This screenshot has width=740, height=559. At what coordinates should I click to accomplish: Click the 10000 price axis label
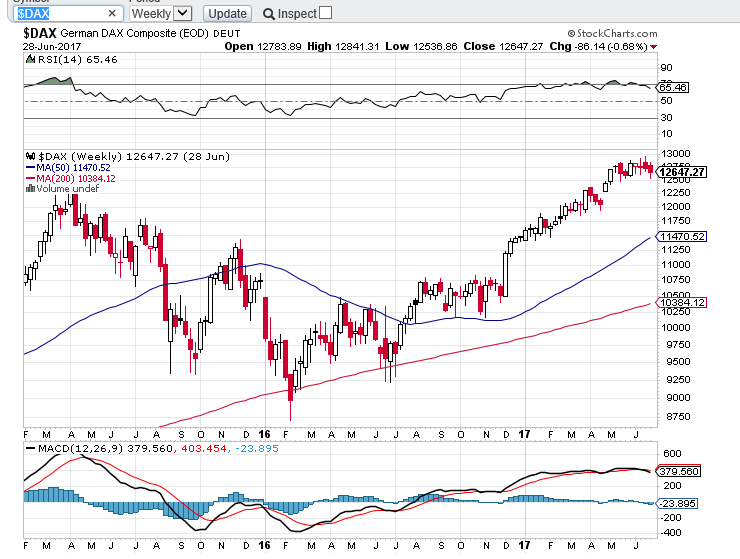click(x=676, y=328)
